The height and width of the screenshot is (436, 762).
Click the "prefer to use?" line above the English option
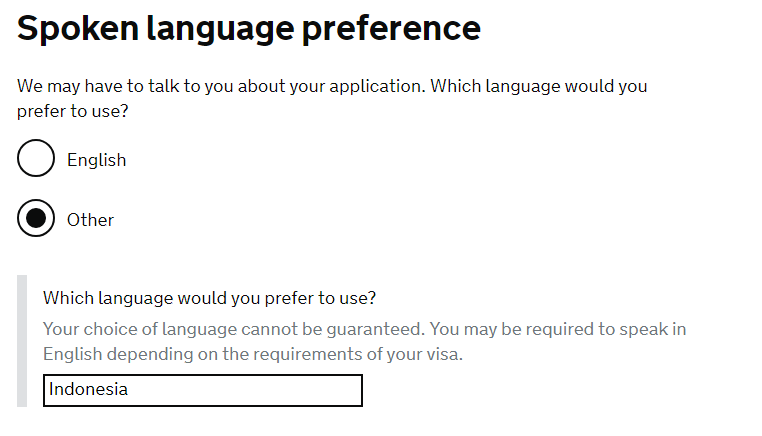(73, 111)
